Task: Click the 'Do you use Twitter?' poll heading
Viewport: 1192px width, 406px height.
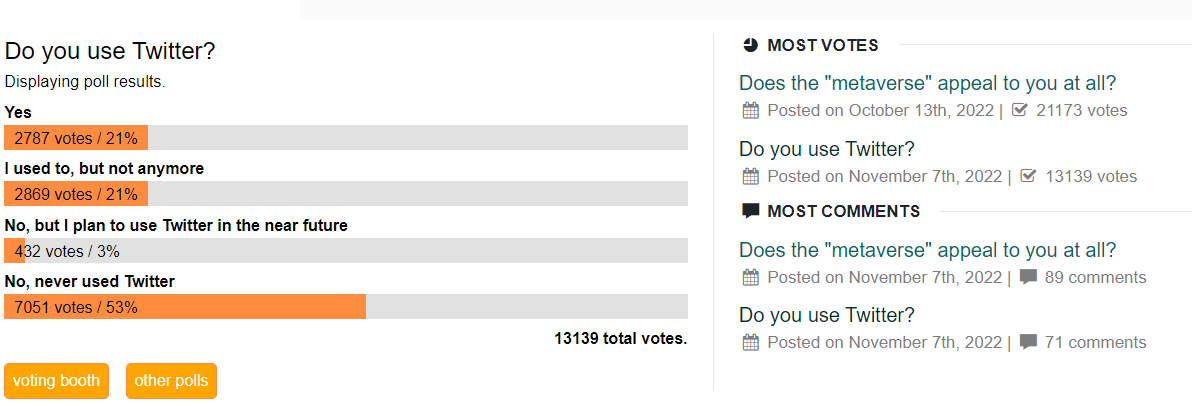Action: [110, 51]
